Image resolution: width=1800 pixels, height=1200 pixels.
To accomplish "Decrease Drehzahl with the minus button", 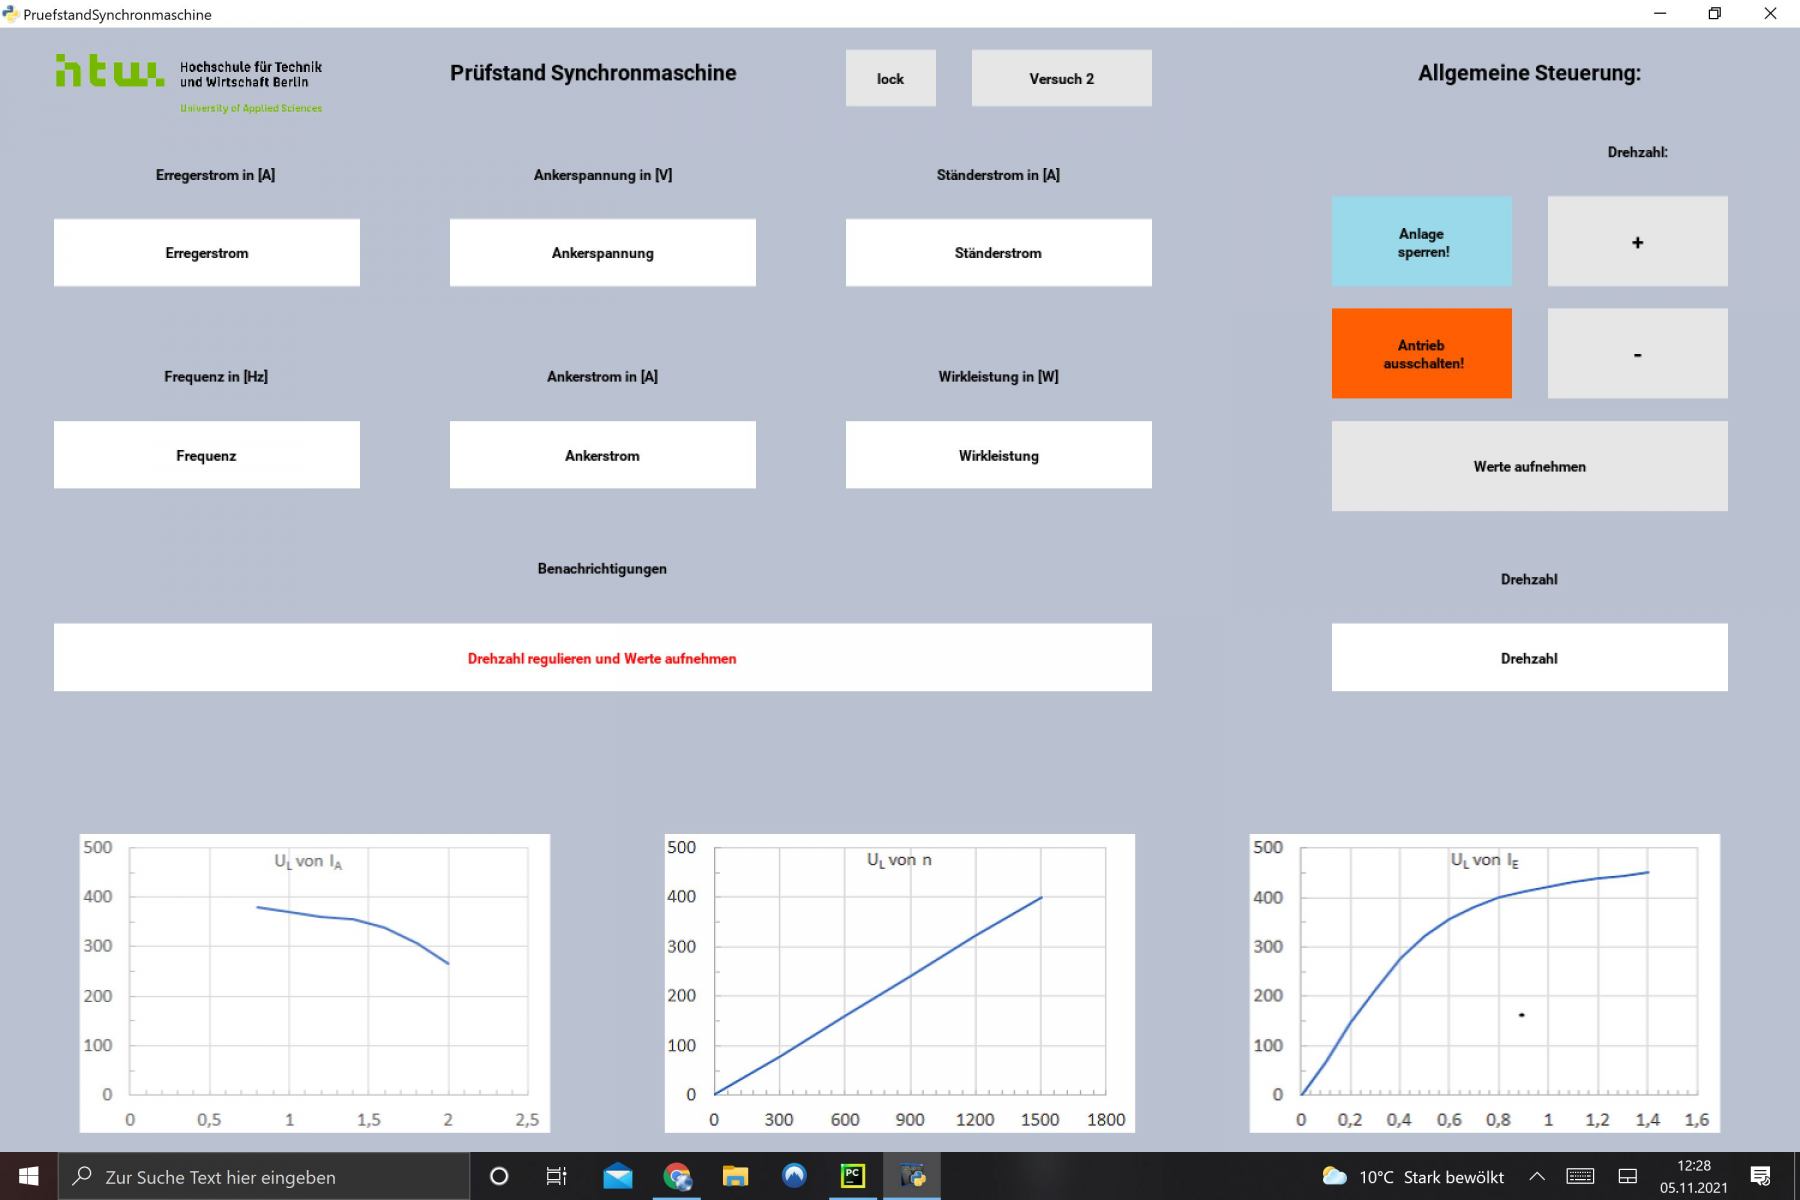I will click(1637, 354).
